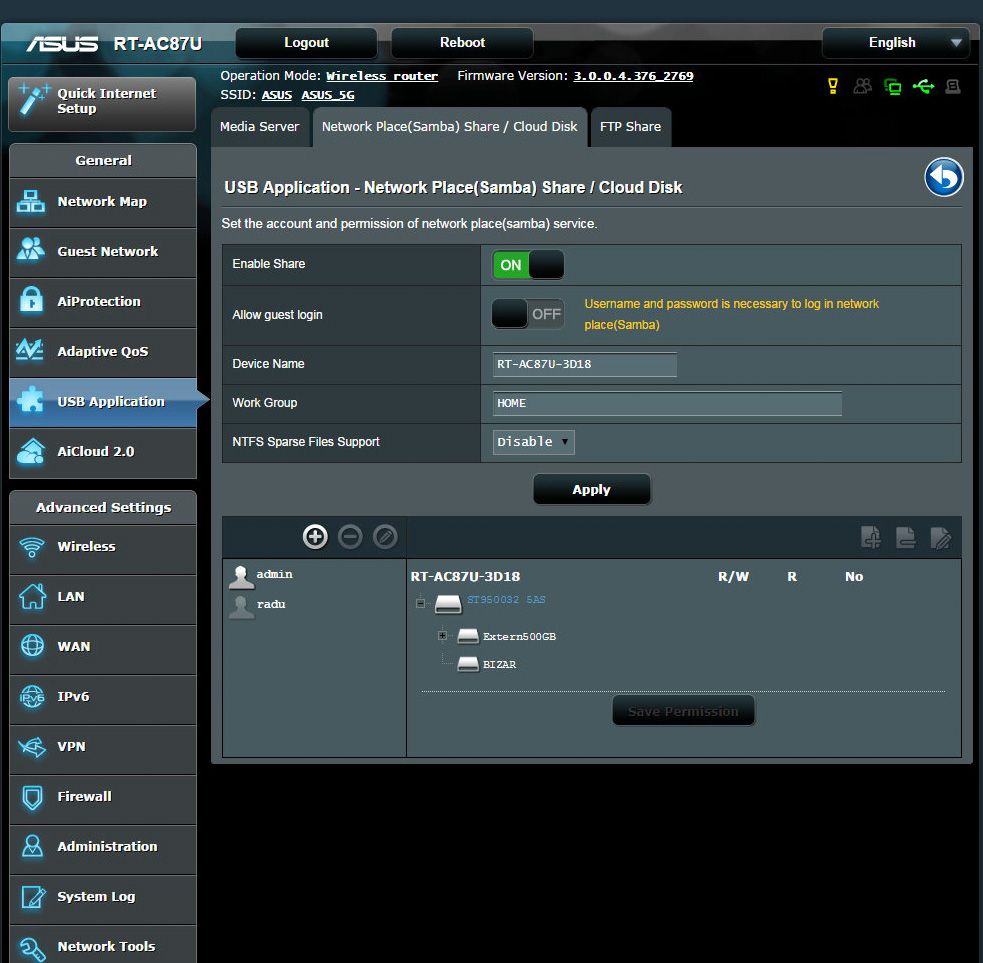Click the Adaptive QoS icon
The height and width of the screenshot is (963, 983).
[30, 350]
